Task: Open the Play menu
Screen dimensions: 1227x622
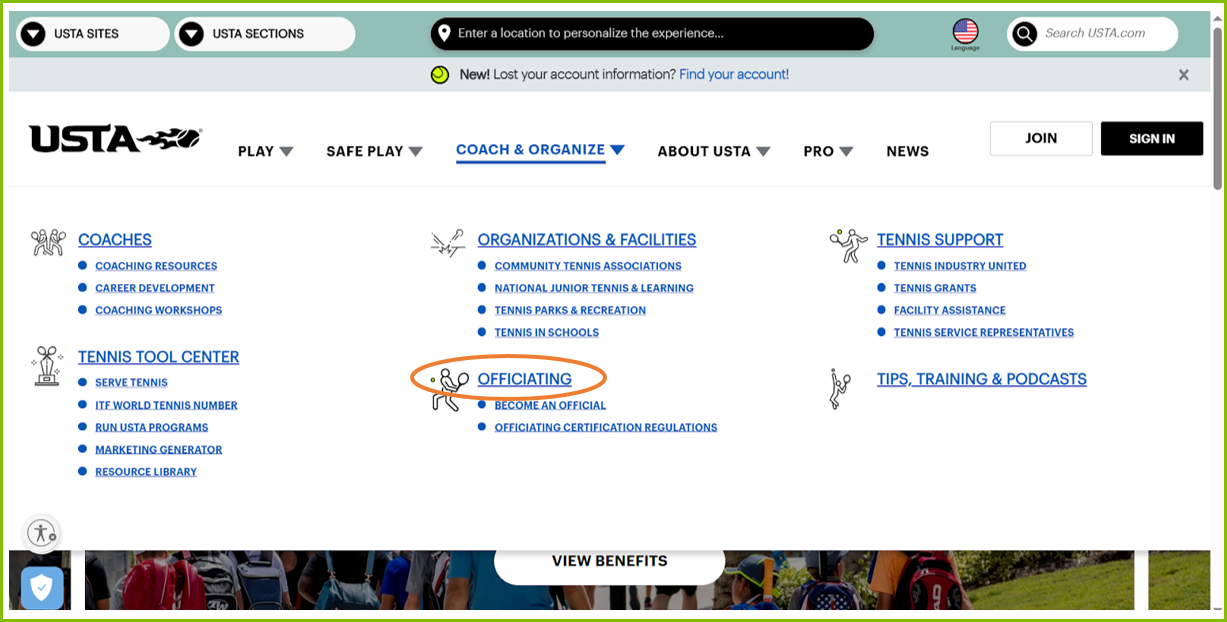Action: [x=266, y=151]
